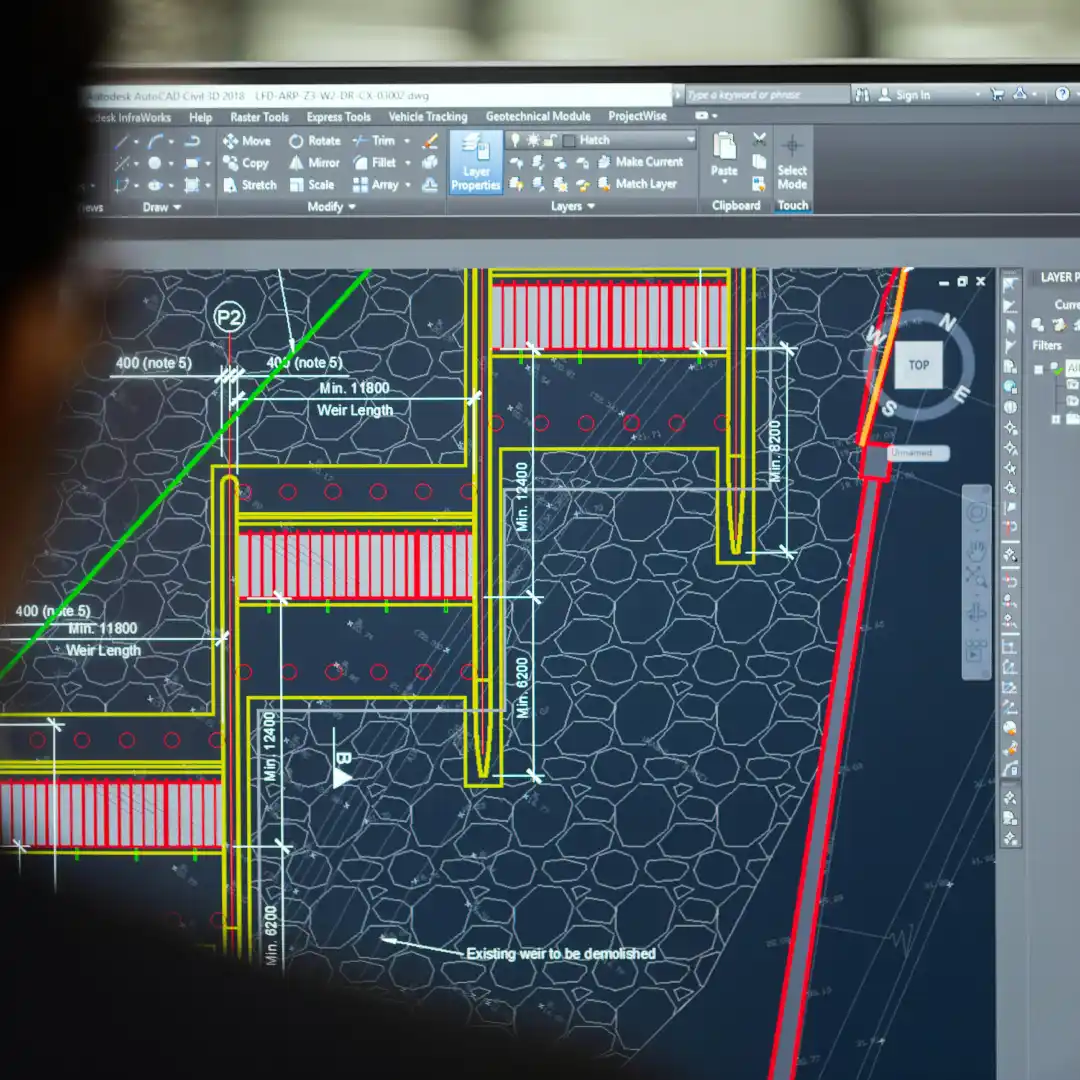Toggle freeze sun icon for Hatch layer
This screenshot has height=1080, width=1080.
click(533, 140)
